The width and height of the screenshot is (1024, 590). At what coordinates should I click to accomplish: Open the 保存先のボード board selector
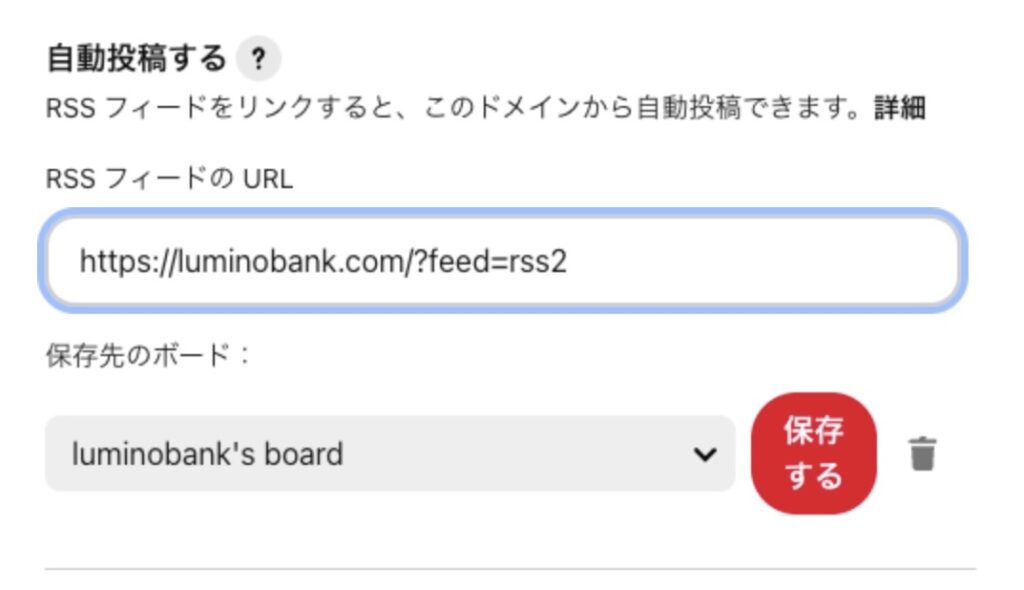(390, 453)
